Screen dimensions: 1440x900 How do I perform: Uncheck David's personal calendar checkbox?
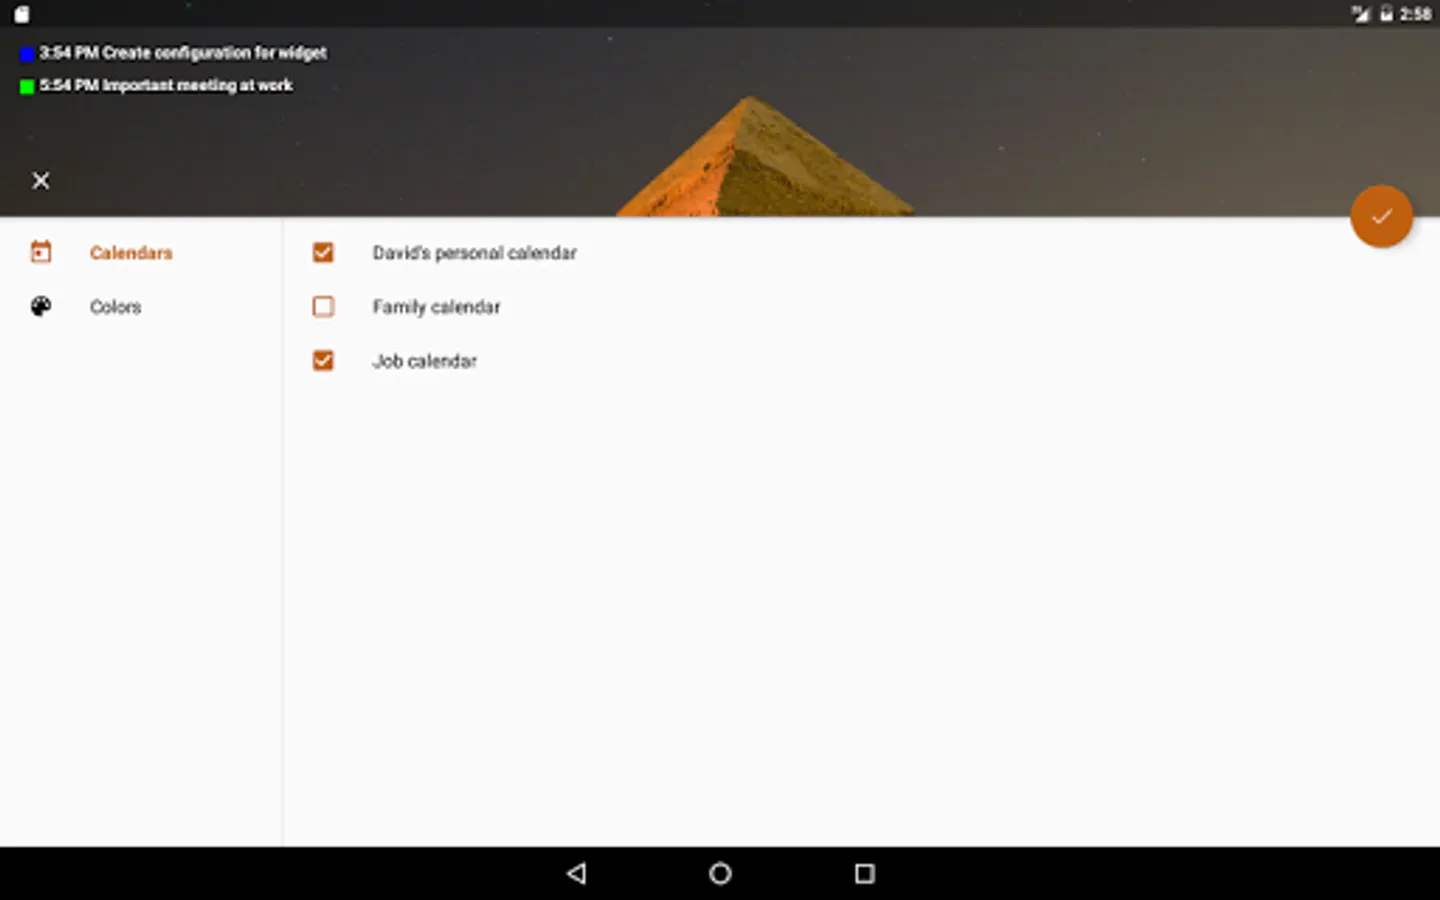323,252
